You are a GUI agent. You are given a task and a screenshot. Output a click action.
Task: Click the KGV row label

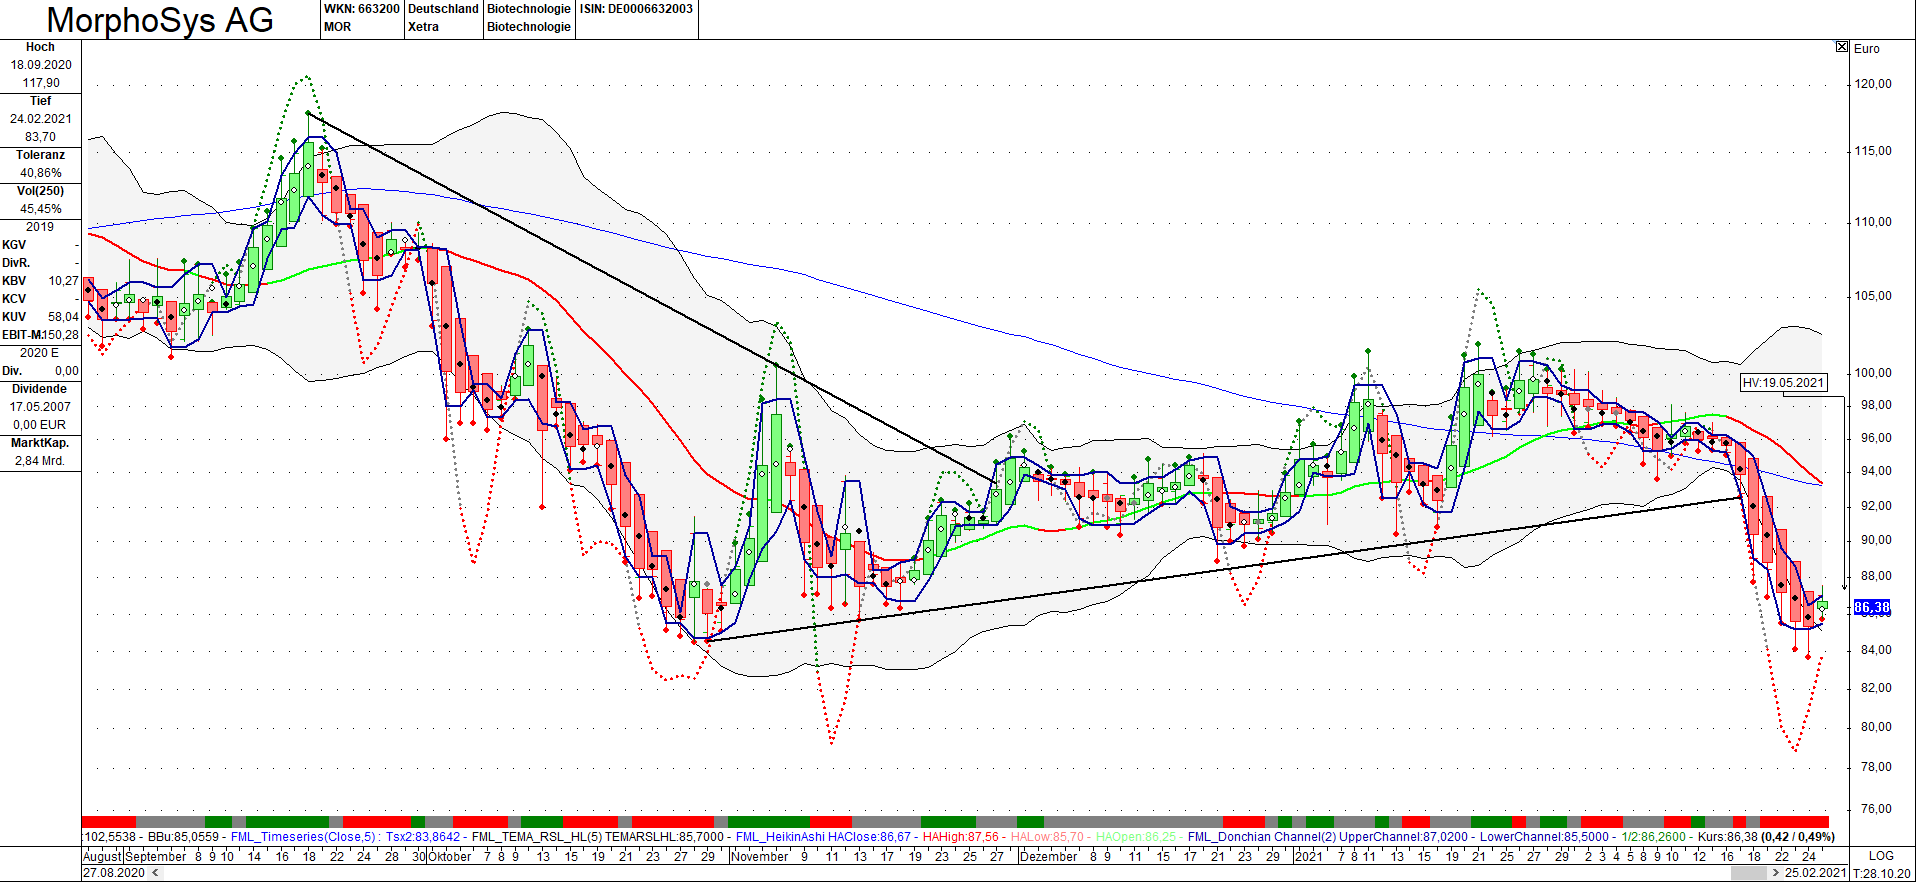click(14, 245)
